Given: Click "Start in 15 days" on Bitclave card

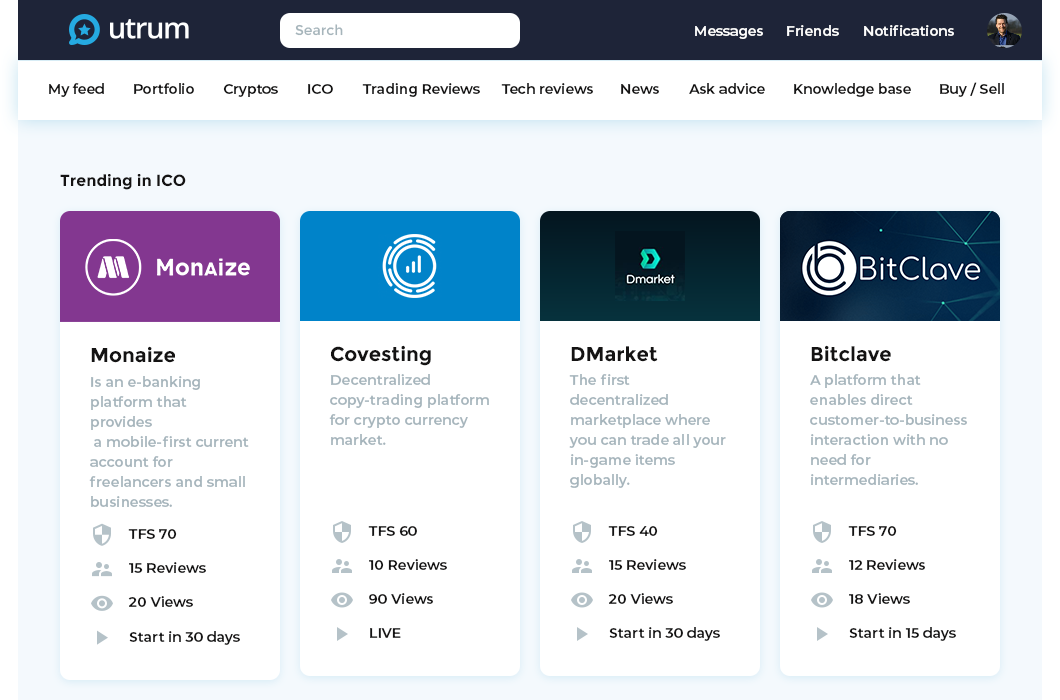Looking at the screenshot, I should point(902,634).
